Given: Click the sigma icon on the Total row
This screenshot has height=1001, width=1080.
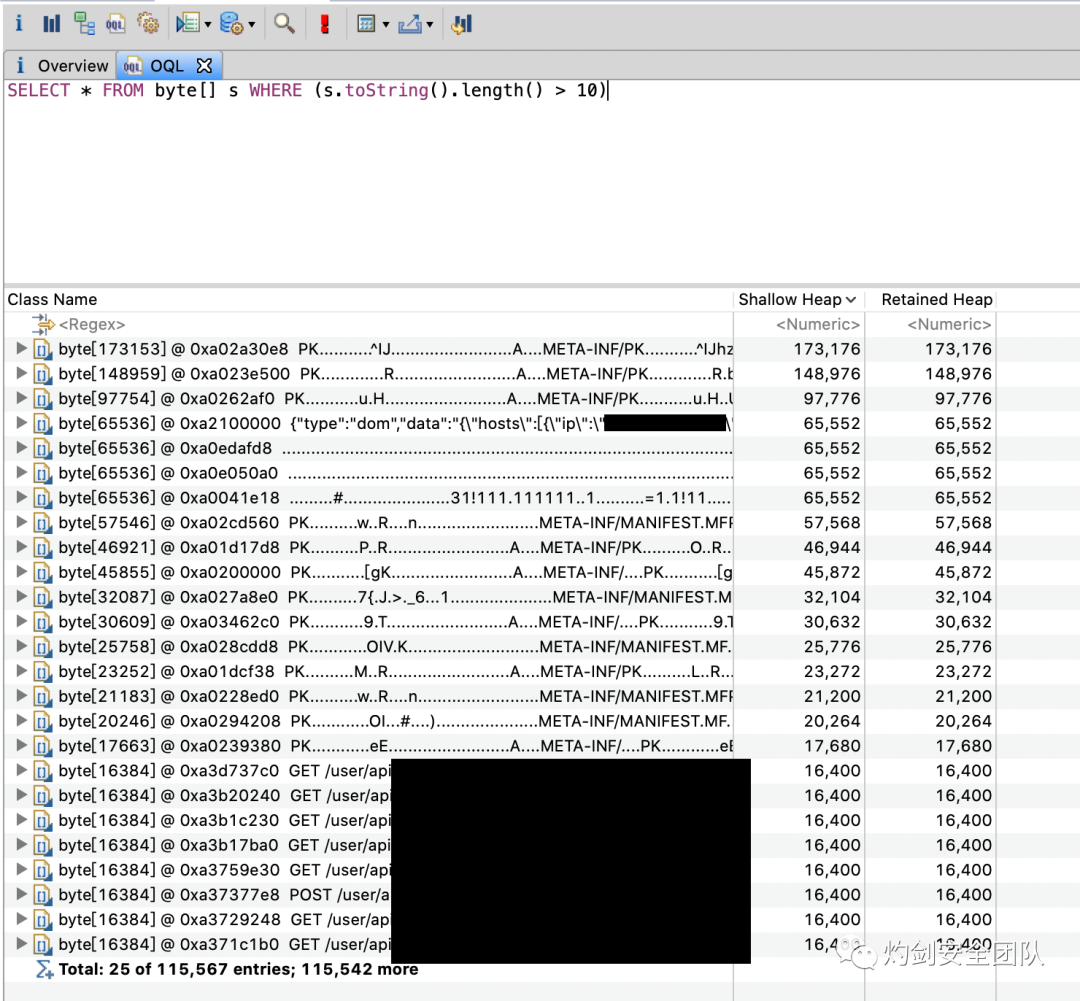Looking at the screenshot, I should (44, 969).
